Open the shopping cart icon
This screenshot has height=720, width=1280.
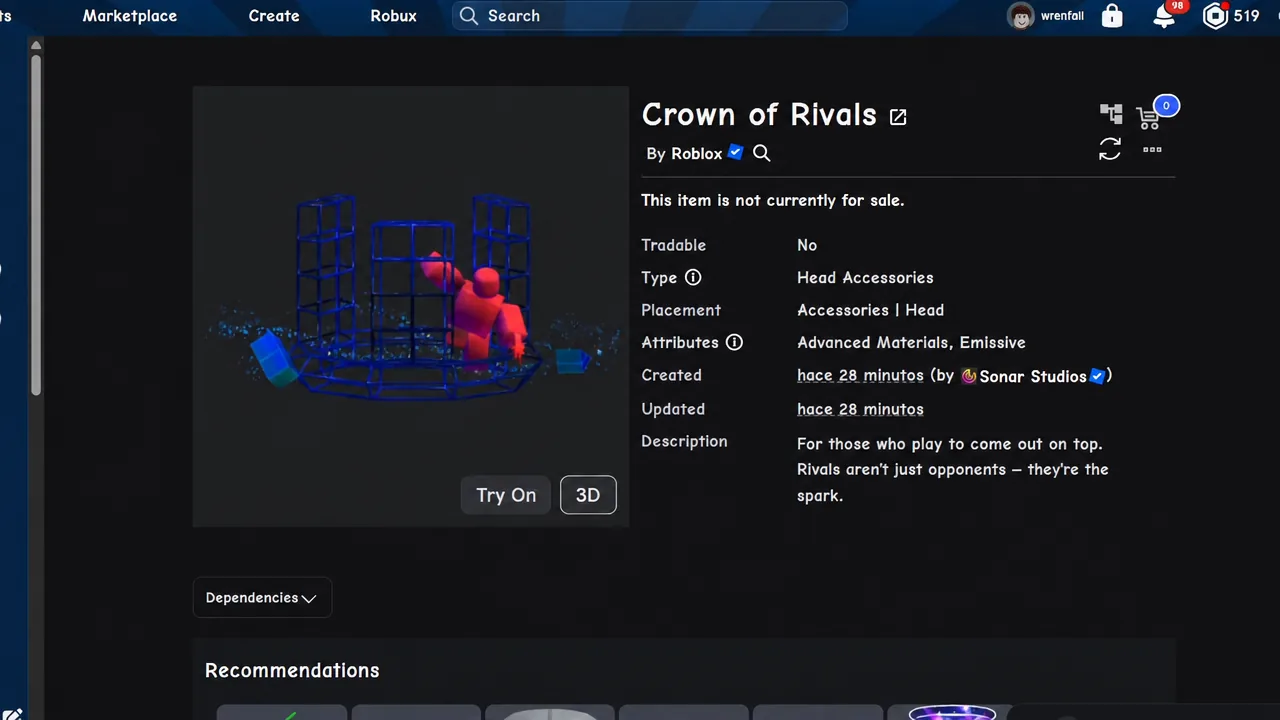pyautogui.click(x=1149, y=118)
